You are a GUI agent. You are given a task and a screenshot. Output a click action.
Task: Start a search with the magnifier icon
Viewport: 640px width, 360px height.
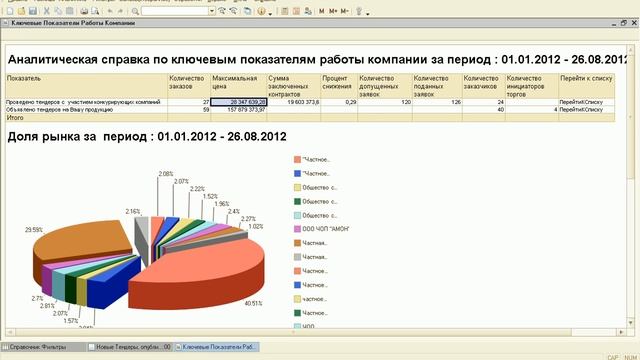tap(135, 11)
